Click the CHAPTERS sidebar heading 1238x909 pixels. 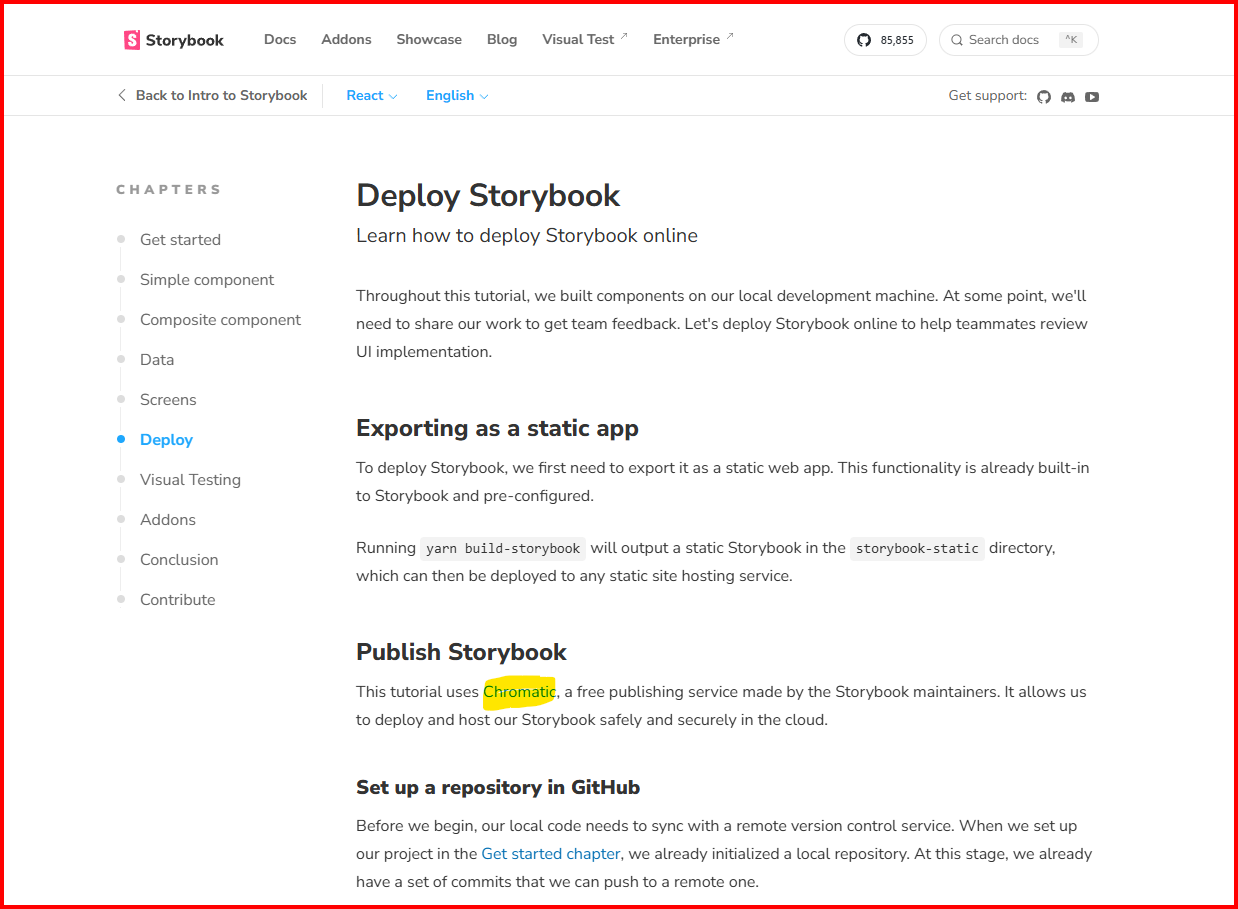[x=169, y=190]
